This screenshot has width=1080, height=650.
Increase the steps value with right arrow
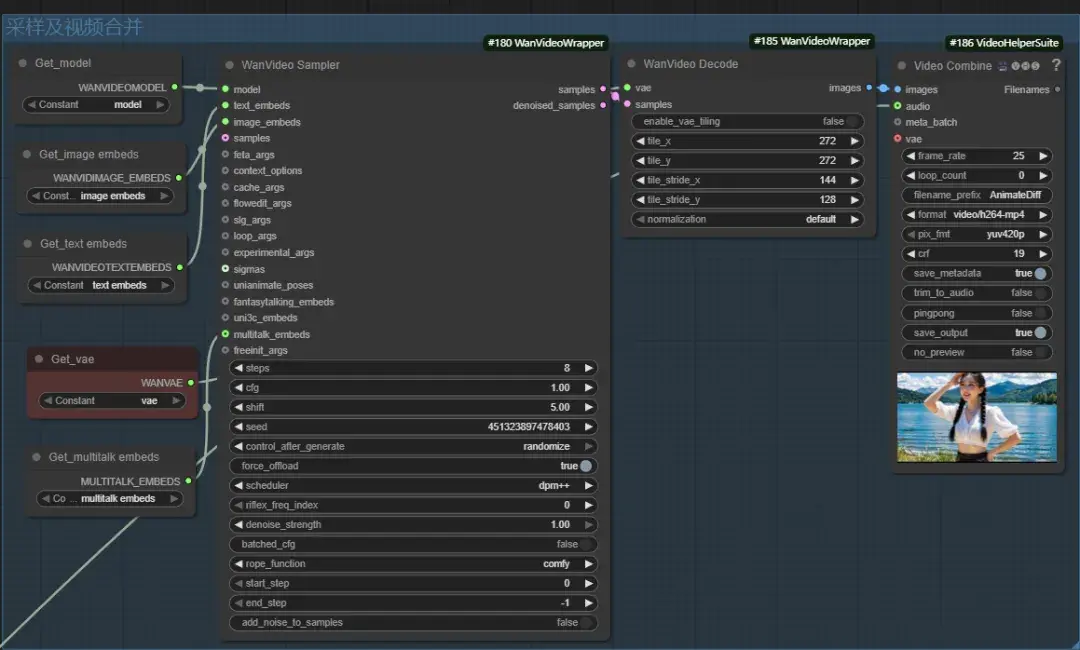589,368
